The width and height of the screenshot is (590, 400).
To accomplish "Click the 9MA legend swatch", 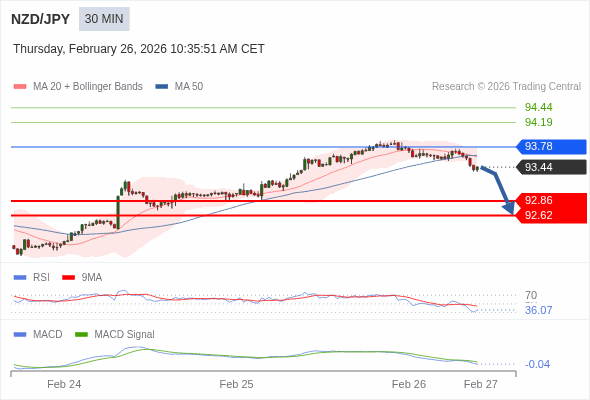I will (68, 278).
